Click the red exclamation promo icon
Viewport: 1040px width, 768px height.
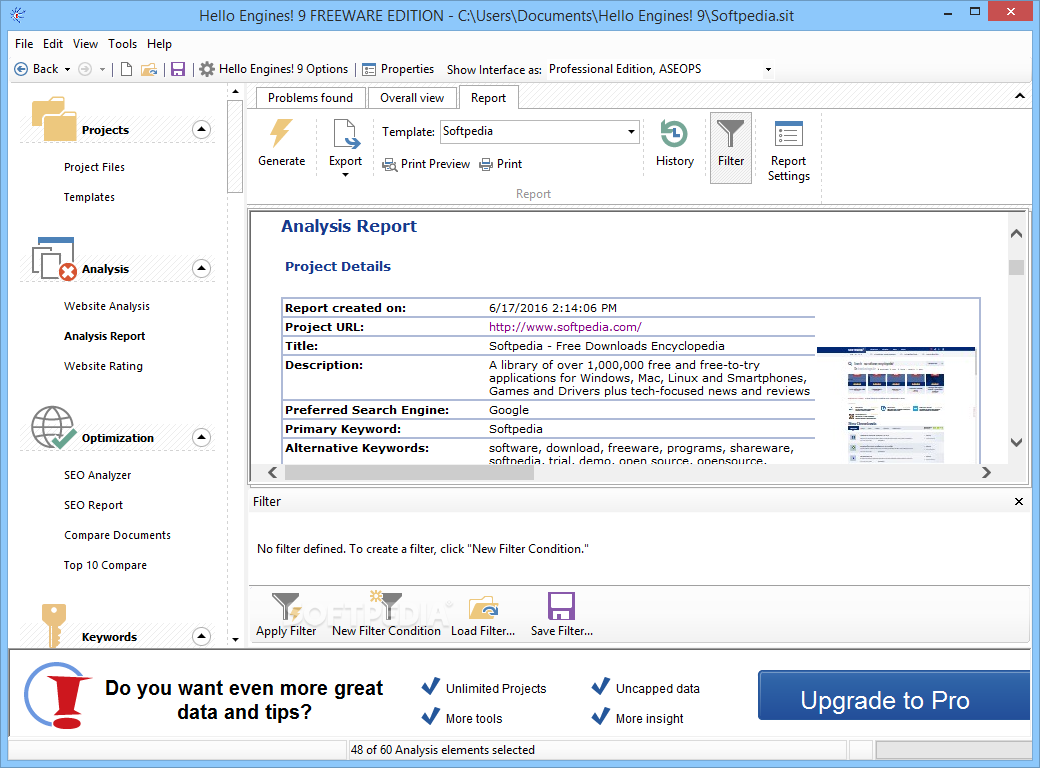pyautogui.click(x=58, y=696)
